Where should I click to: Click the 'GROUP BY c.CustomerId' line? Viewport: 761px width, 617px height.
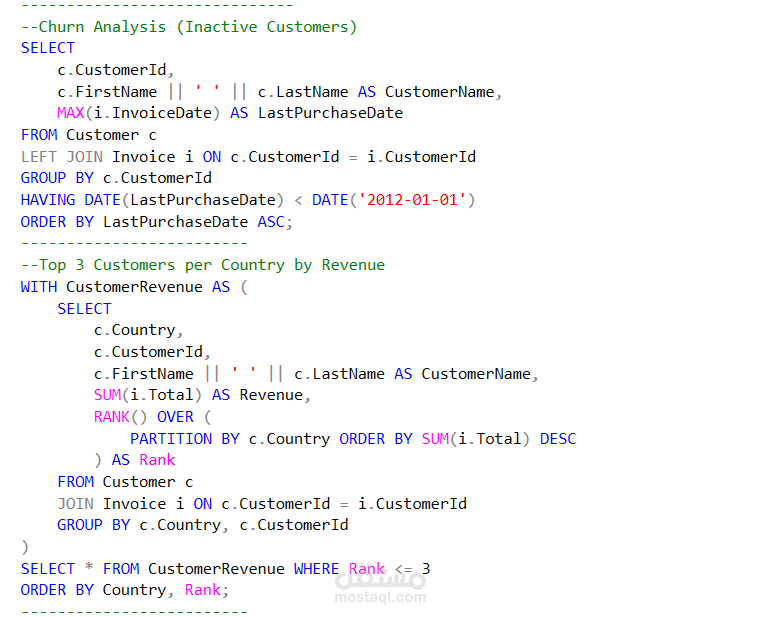(x=116, y=178)
